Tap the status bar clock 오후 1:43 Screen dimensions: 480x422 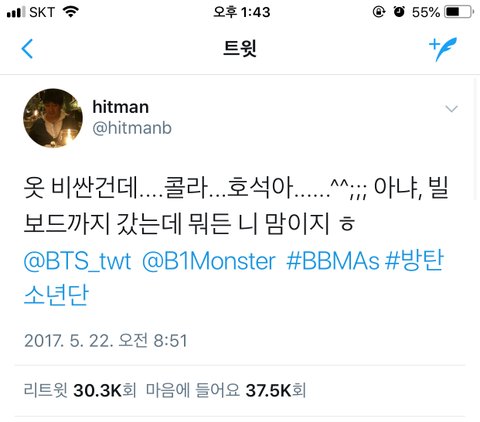click(x=242, y=12)
